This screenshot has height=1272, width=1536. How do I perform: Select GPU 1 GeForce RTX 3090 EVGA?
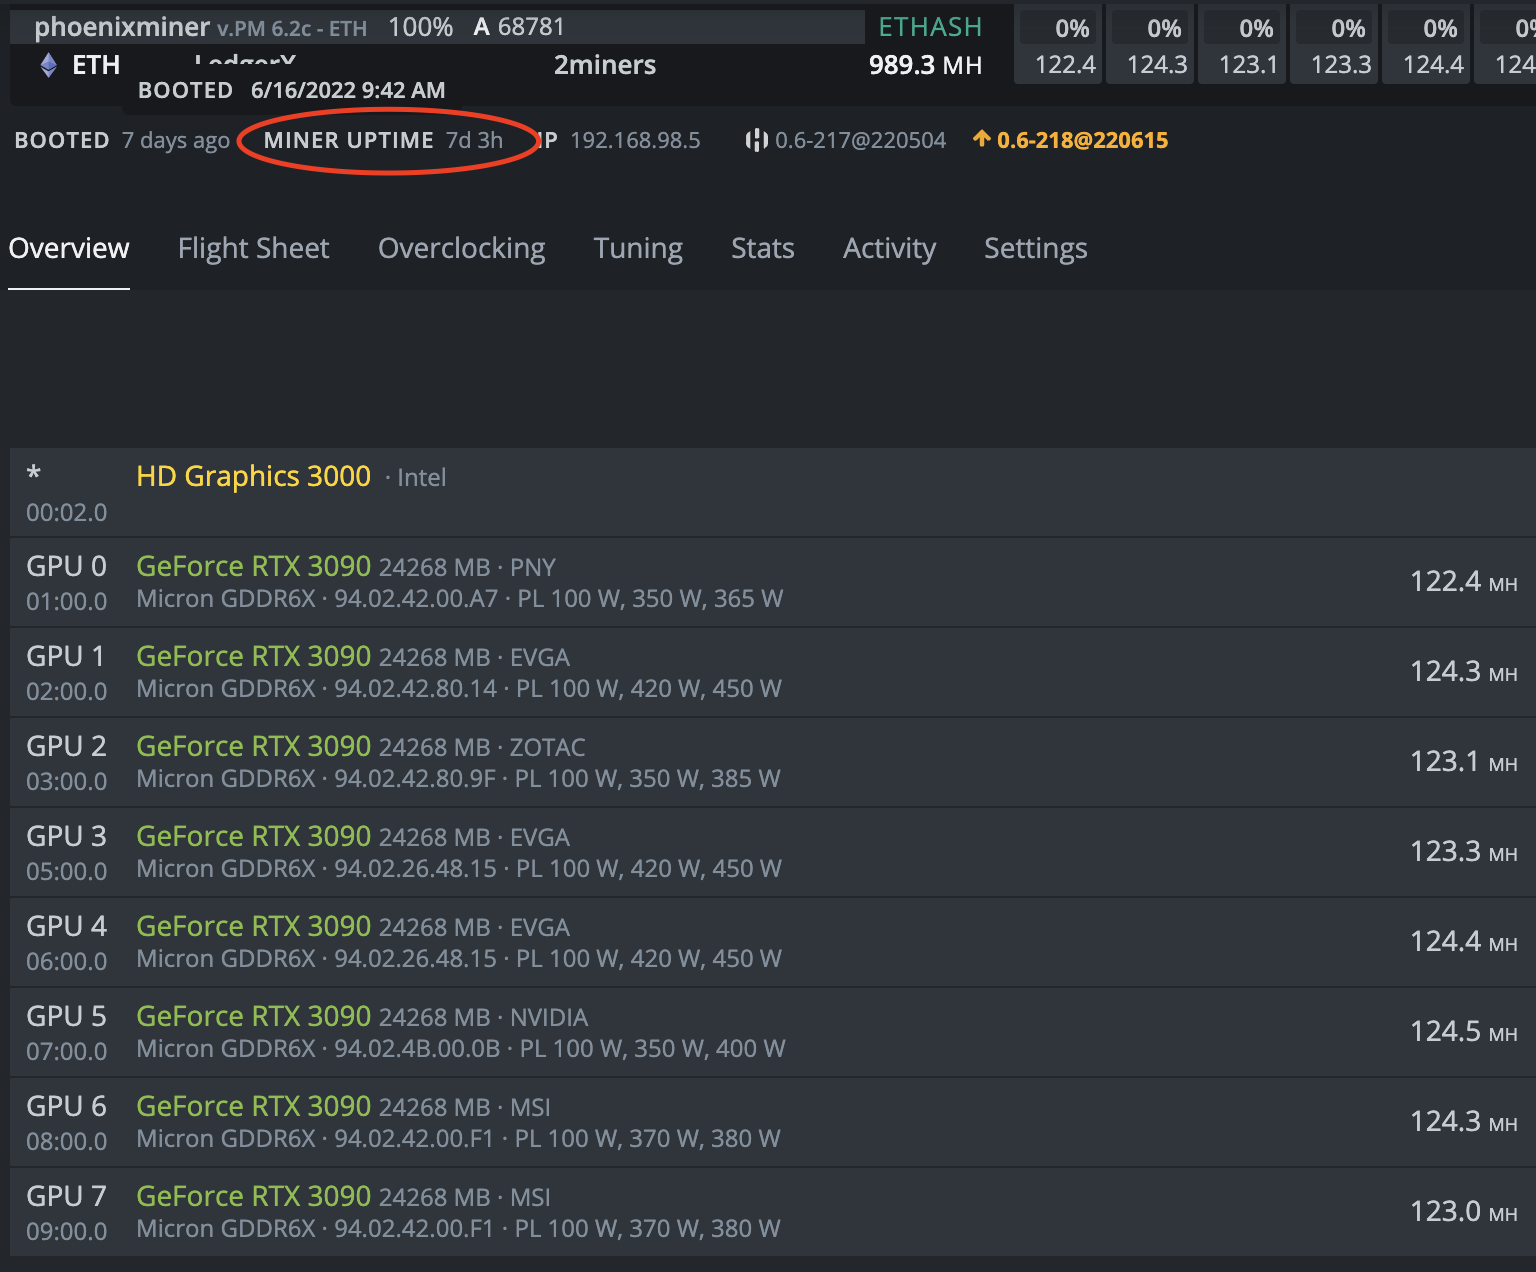(773, 672)
